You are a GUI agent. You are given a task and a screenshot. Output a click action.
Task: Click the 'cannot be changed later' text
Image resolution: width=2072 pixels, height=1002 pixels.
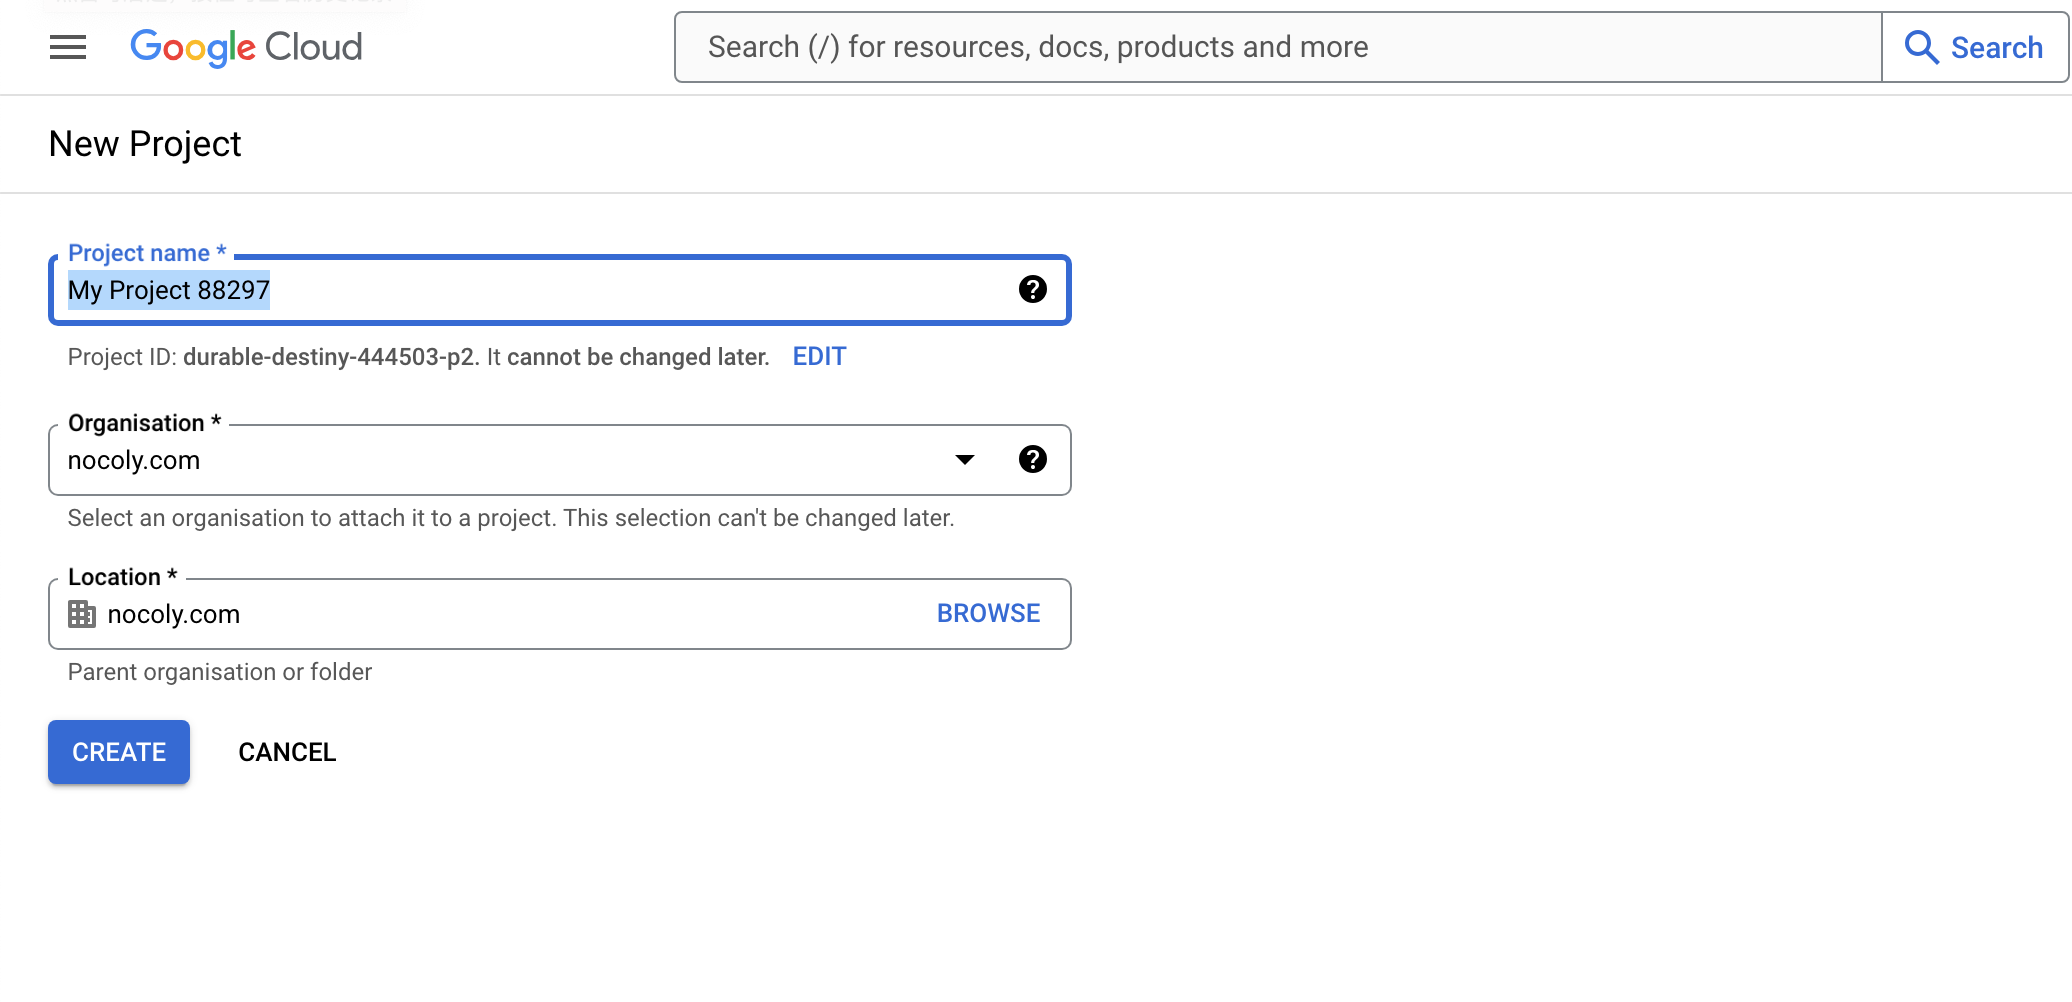[x=638, y=357]
